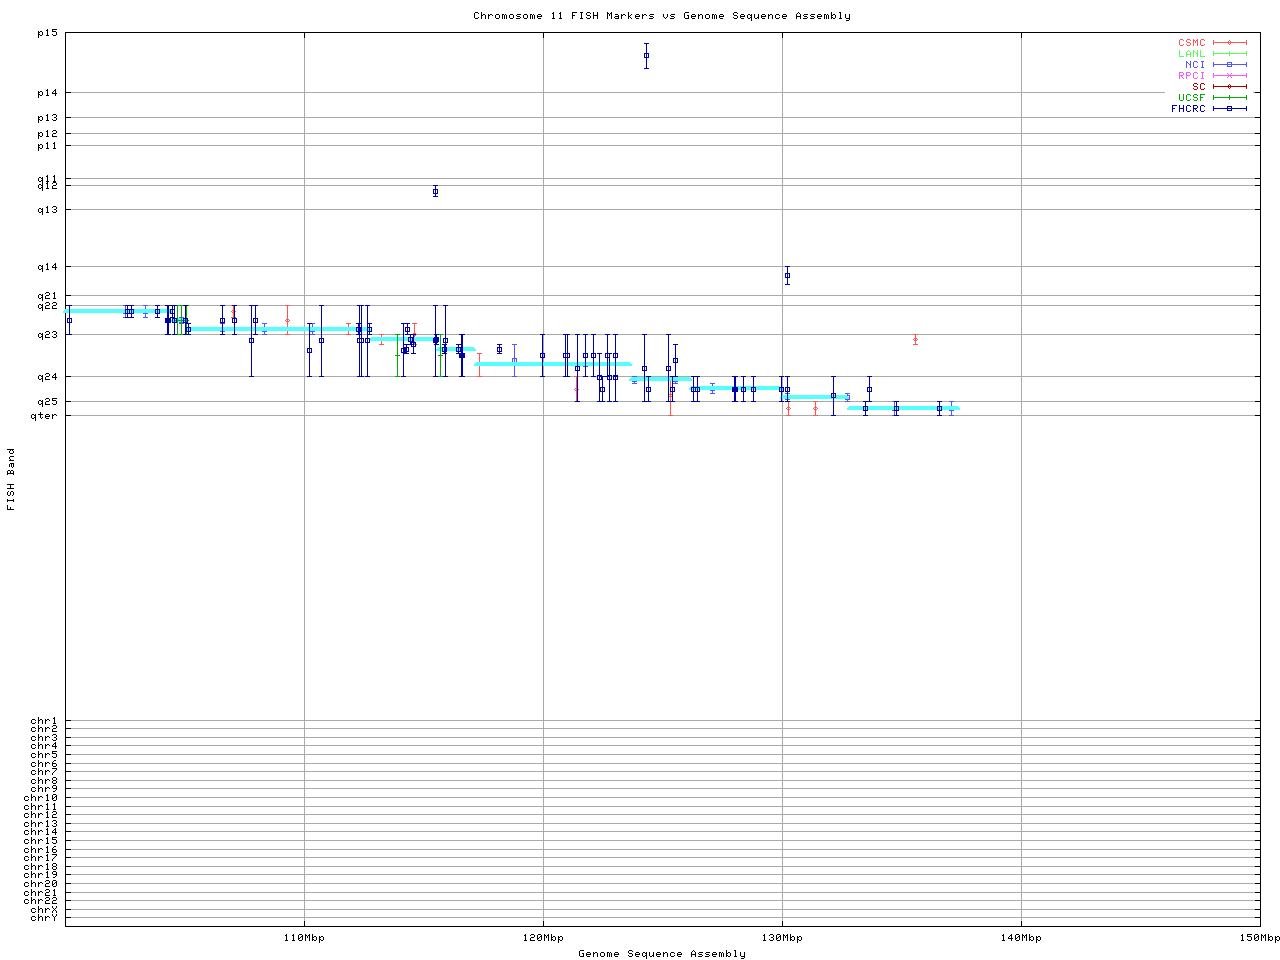Viewport: 1280px width, 960px height.
Task: Select the black outlier marker at q12
Action: 435,191
